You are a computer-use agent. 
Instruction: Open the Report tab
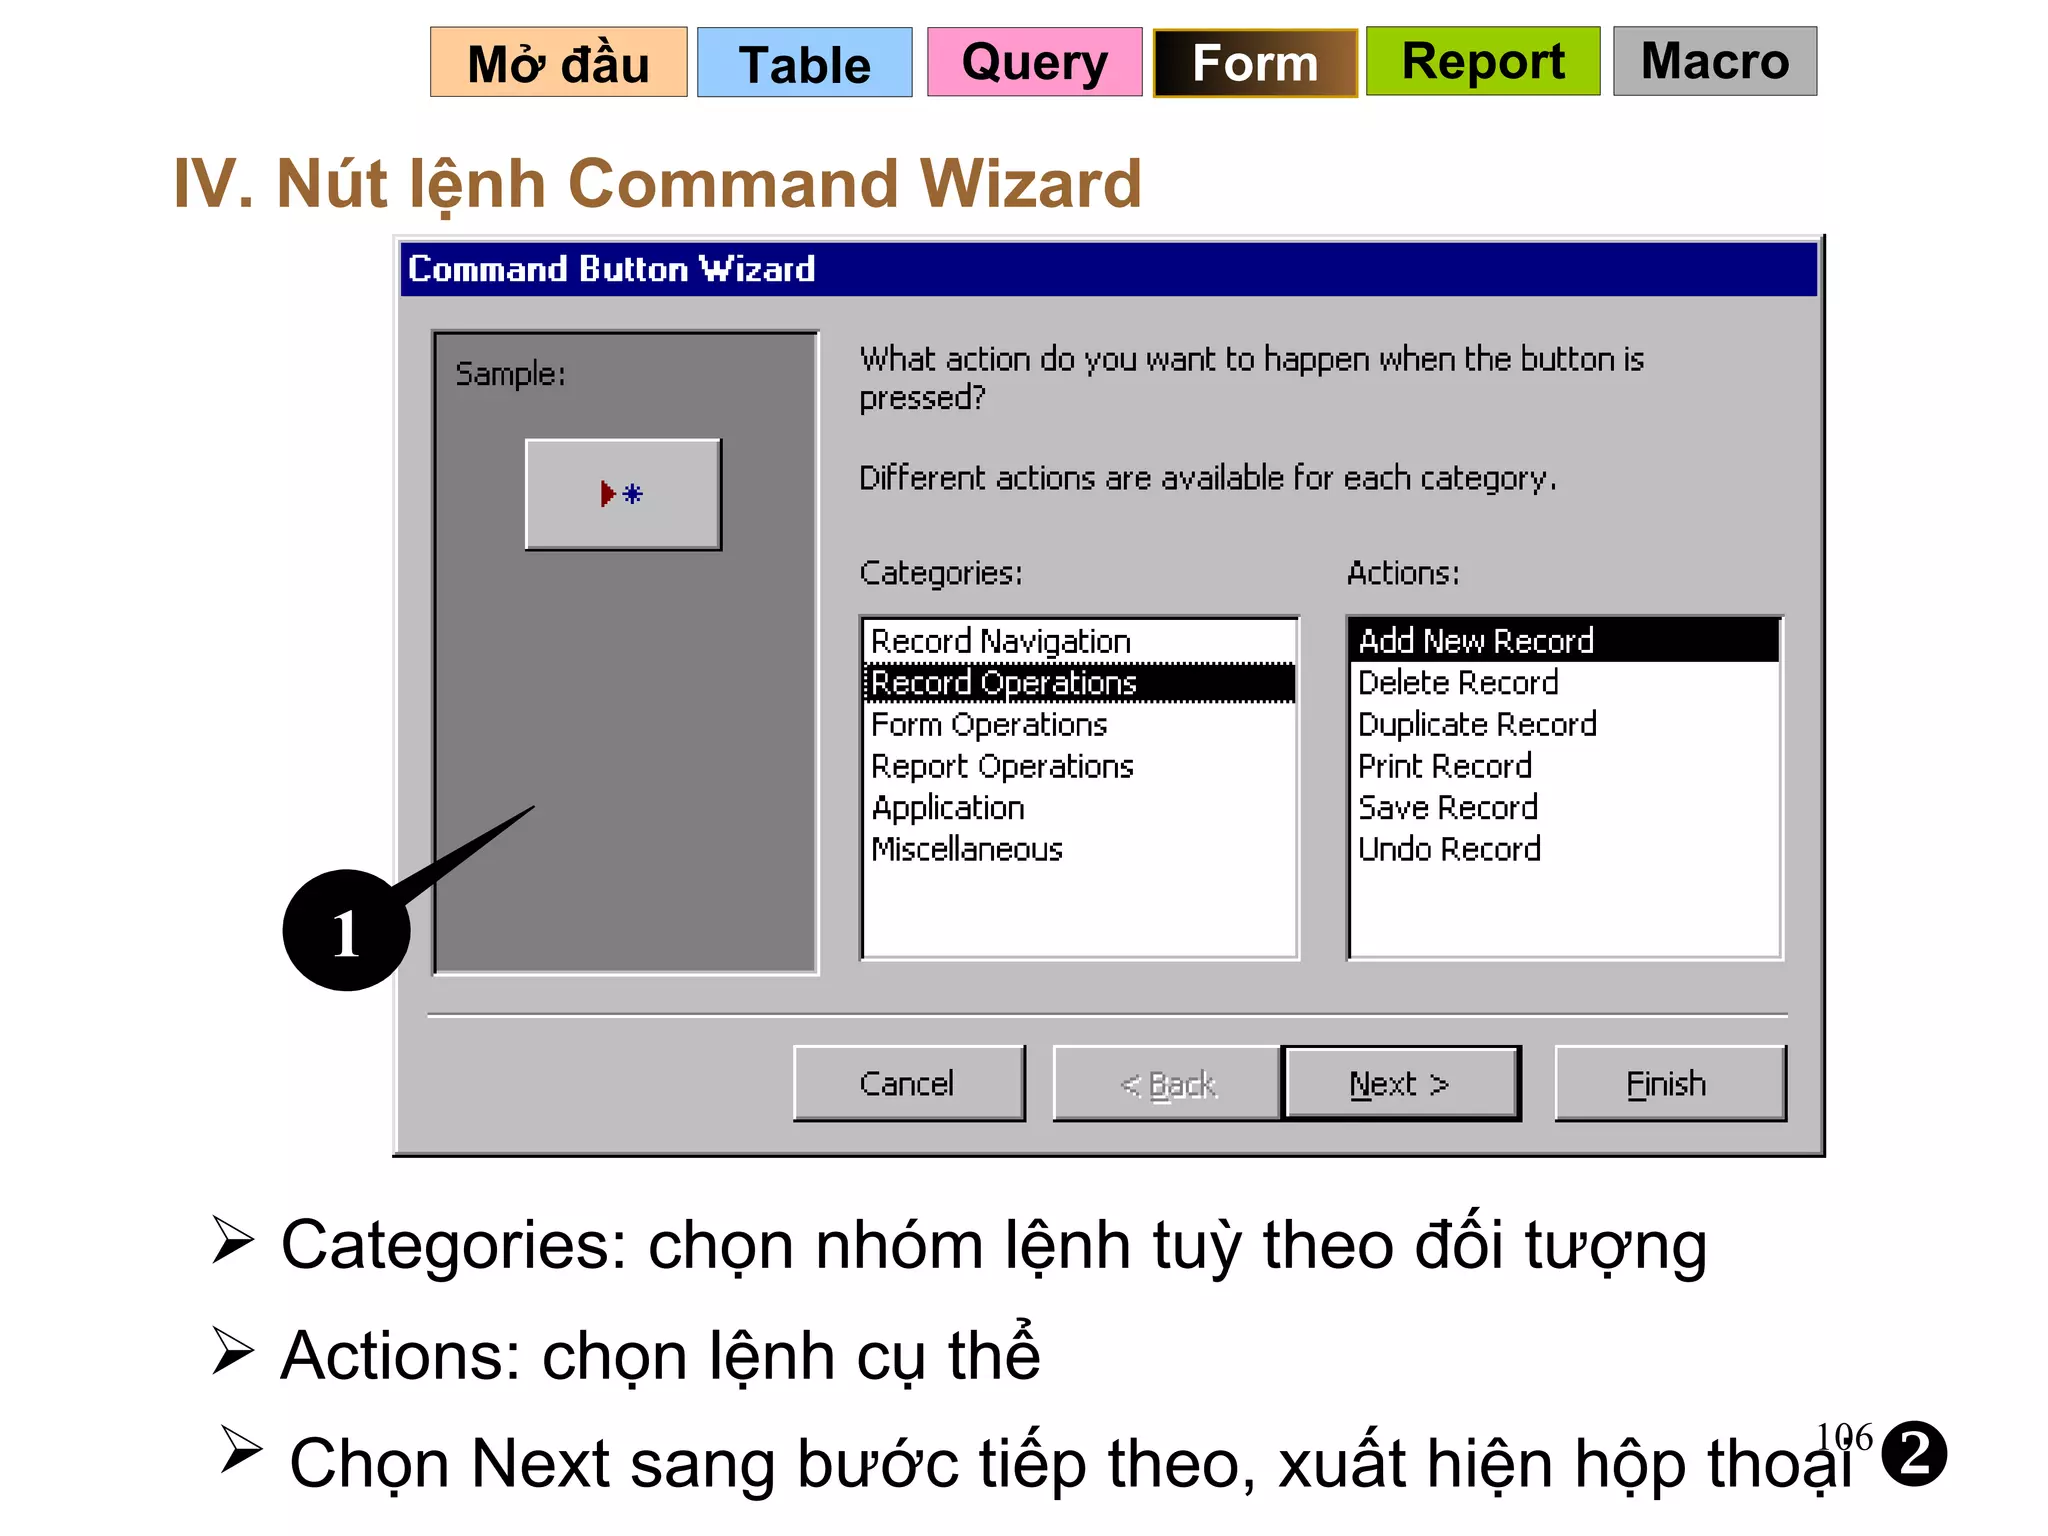[x=1483, y=62]
